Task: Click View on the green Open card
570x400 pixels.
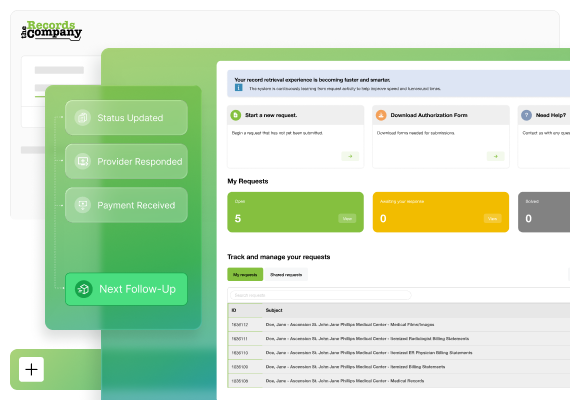Action: pos(347,219)
